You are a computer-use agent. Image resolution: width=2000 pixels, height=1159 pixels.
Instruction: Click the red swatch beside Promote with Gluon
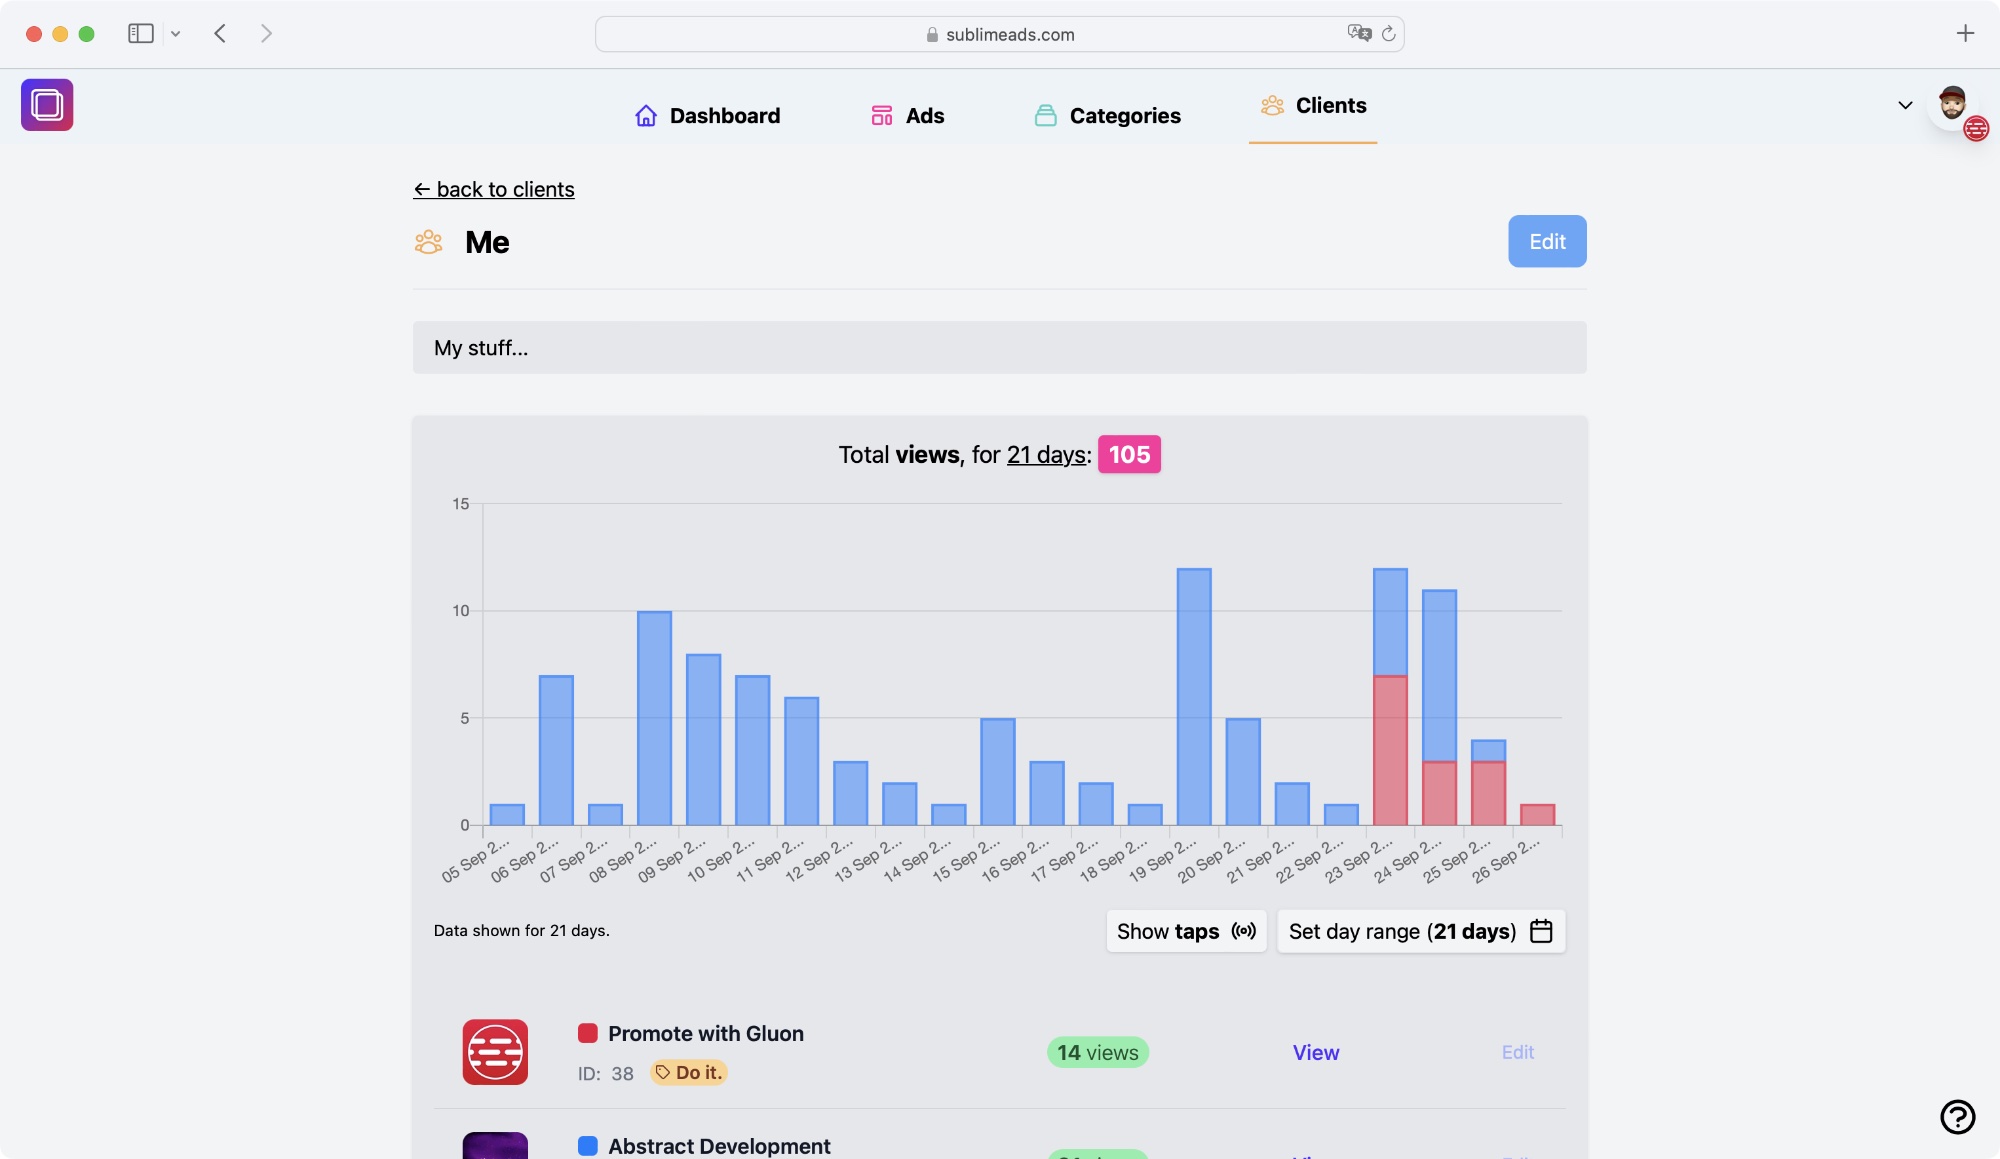(588, 1033)
